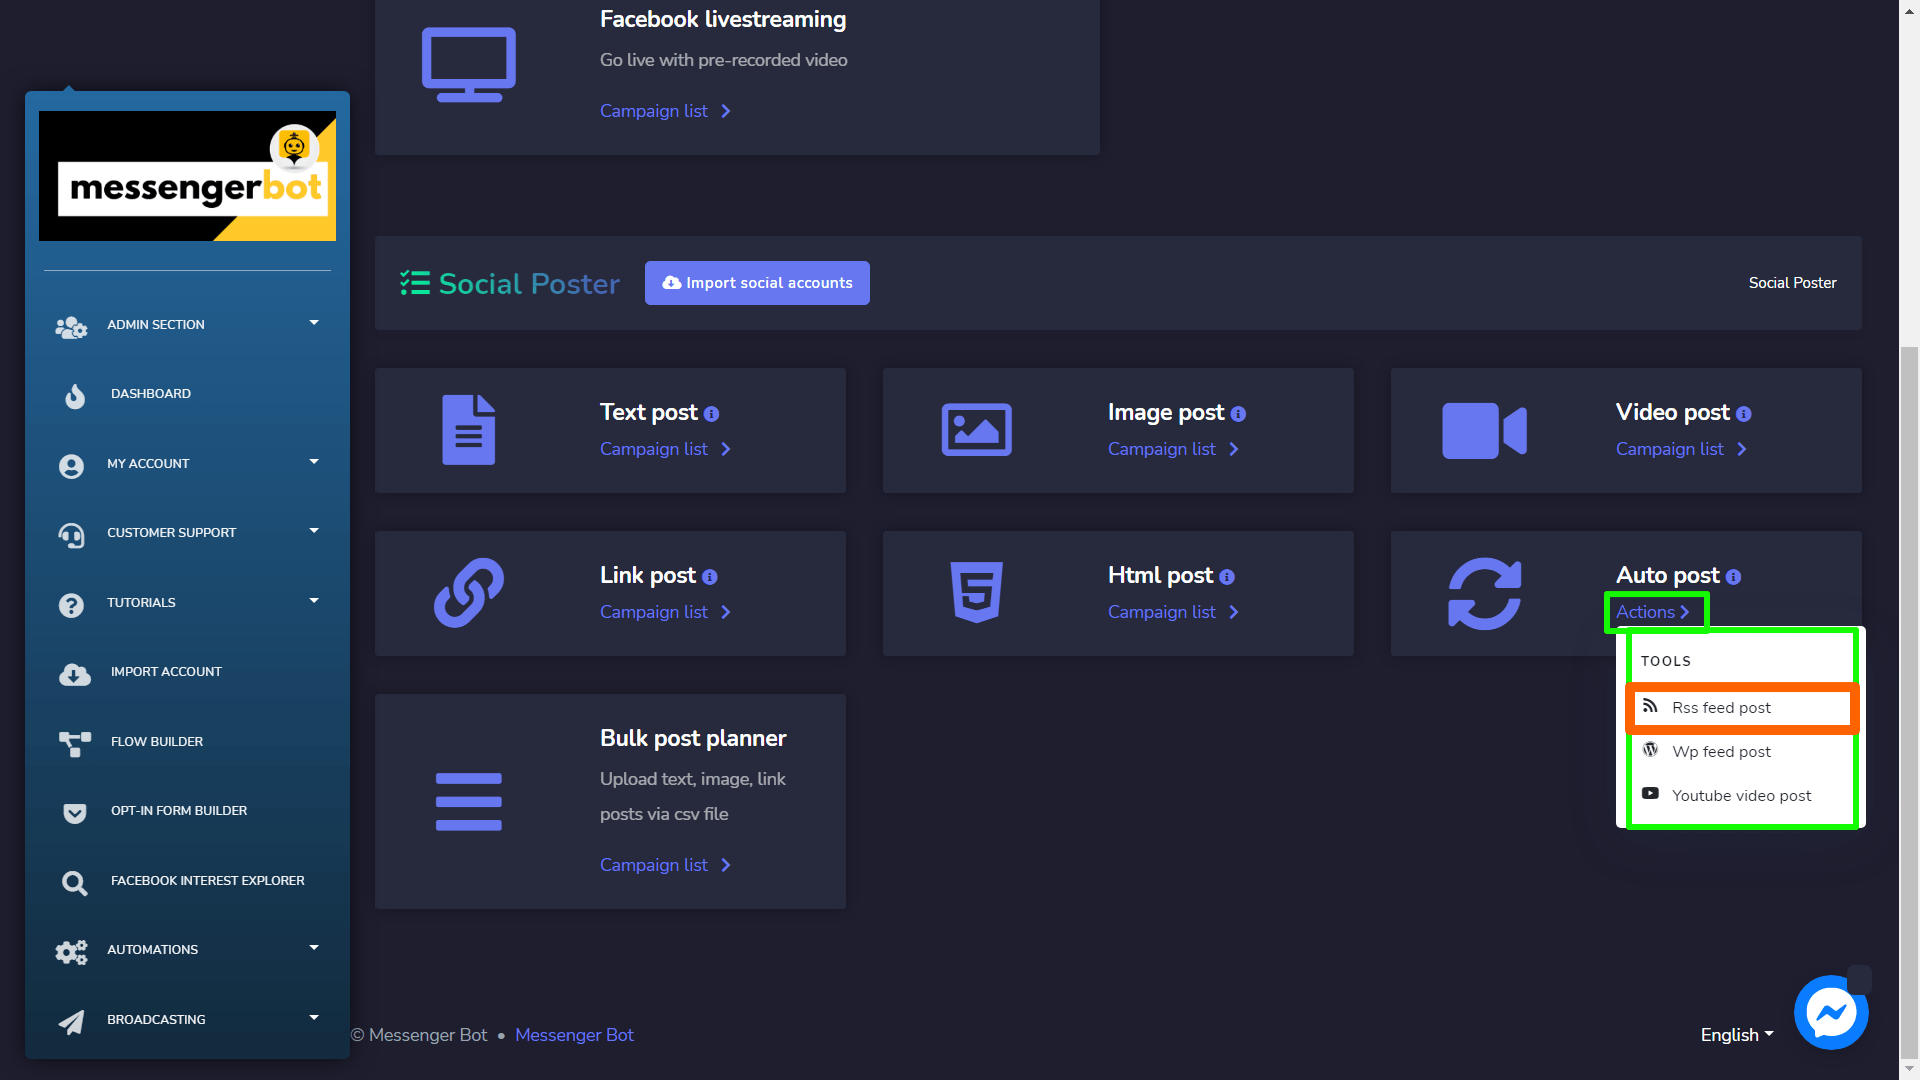
Task: Click the Text post document icon
Action: point(469,430)
